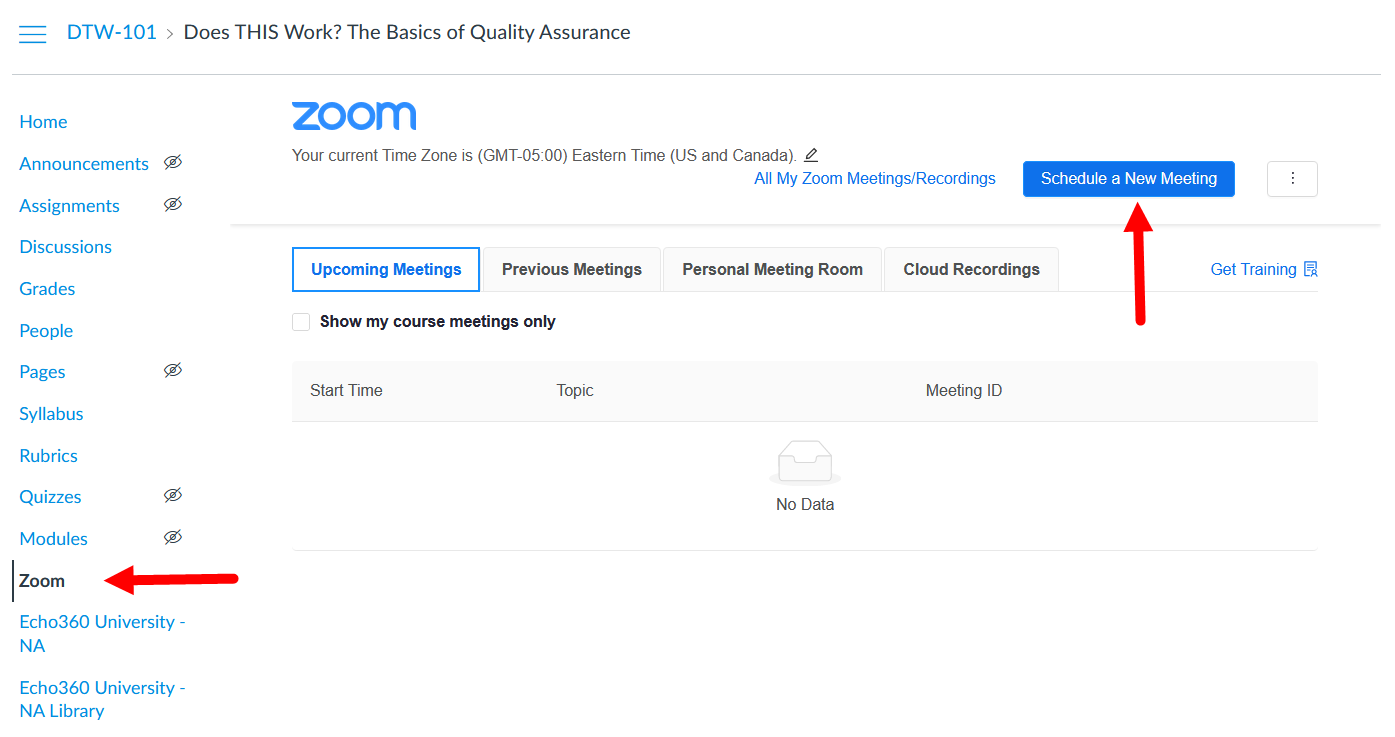Viewport: 1395px width, 737px height.
Task: Open Echo360 University - NA Library link
Action: [x=102, y=700]
